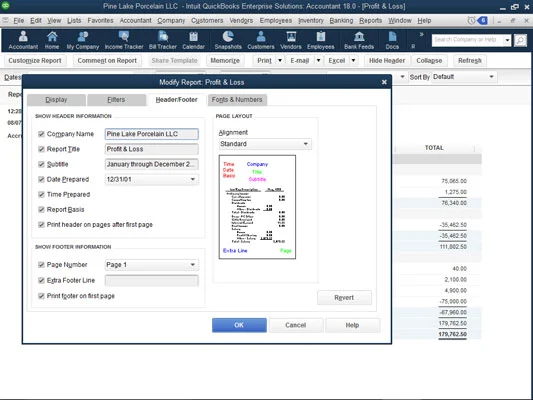This screenshot has width=533, height=400.
Task: Click the Revert button
Action: (x=344, y=297)
